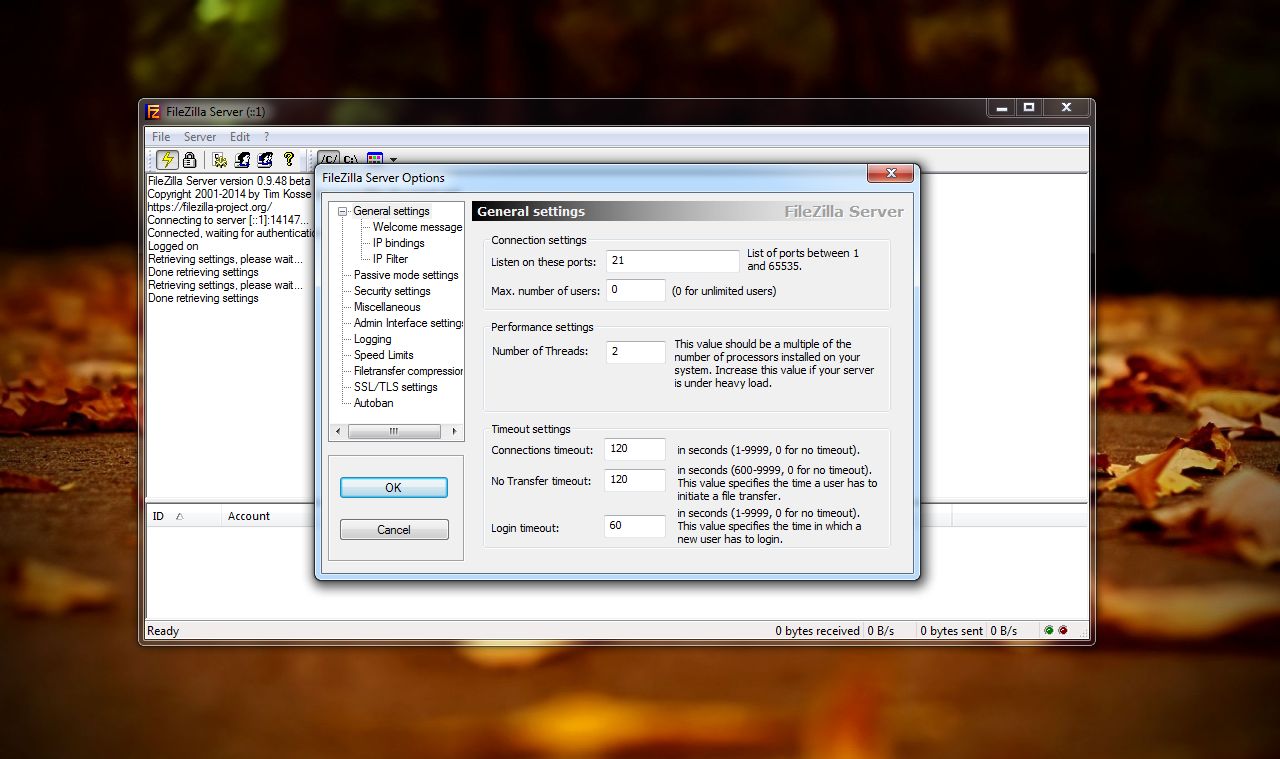Click '0 bytes received' in status bar

[817, 631]
